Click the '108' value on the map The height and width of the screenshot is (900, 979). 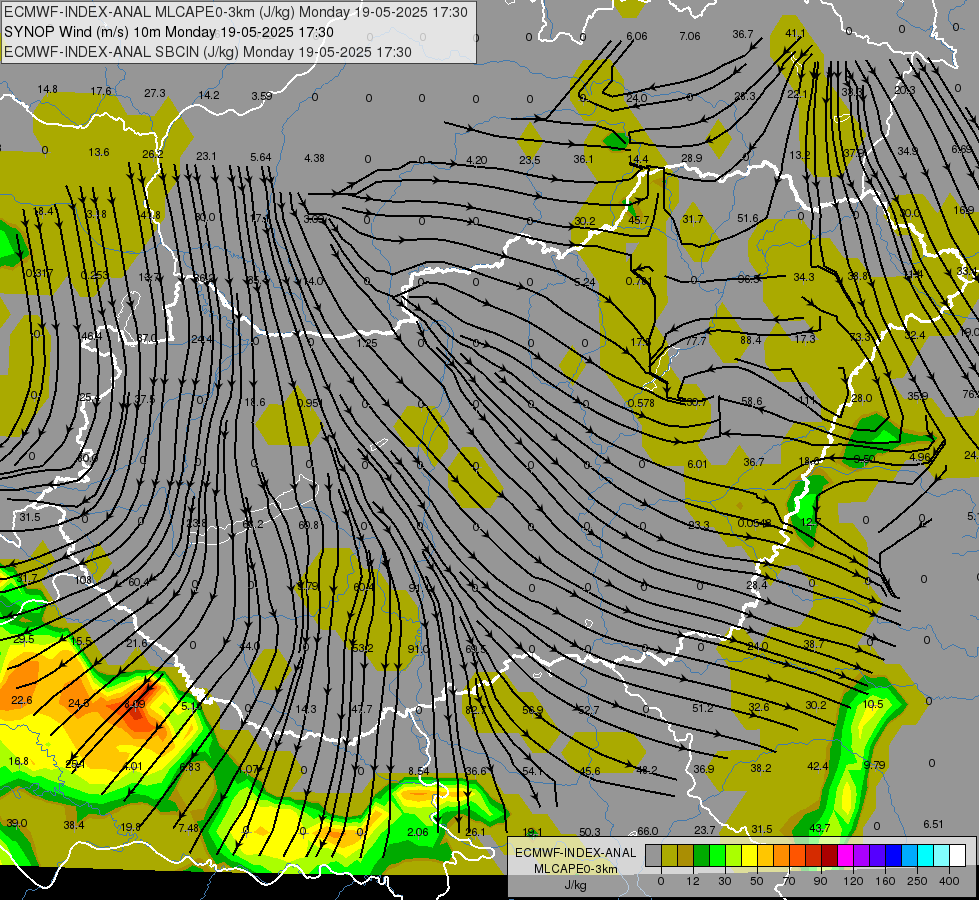tap(83, 580)
